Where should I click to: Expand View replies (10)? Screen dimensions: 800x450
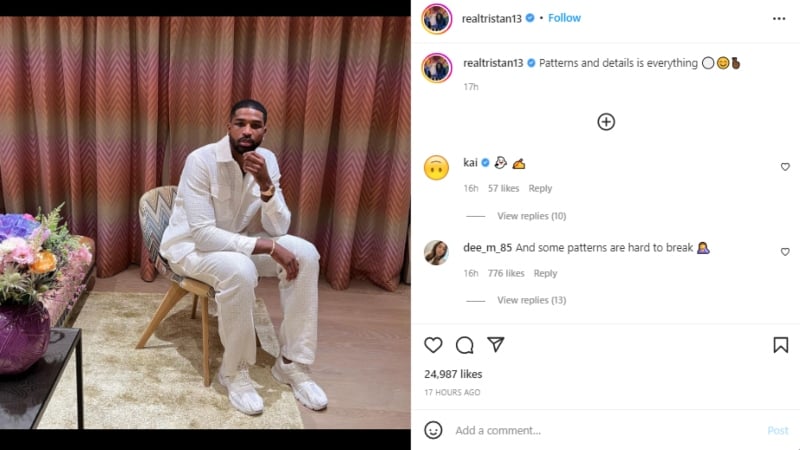531,216
